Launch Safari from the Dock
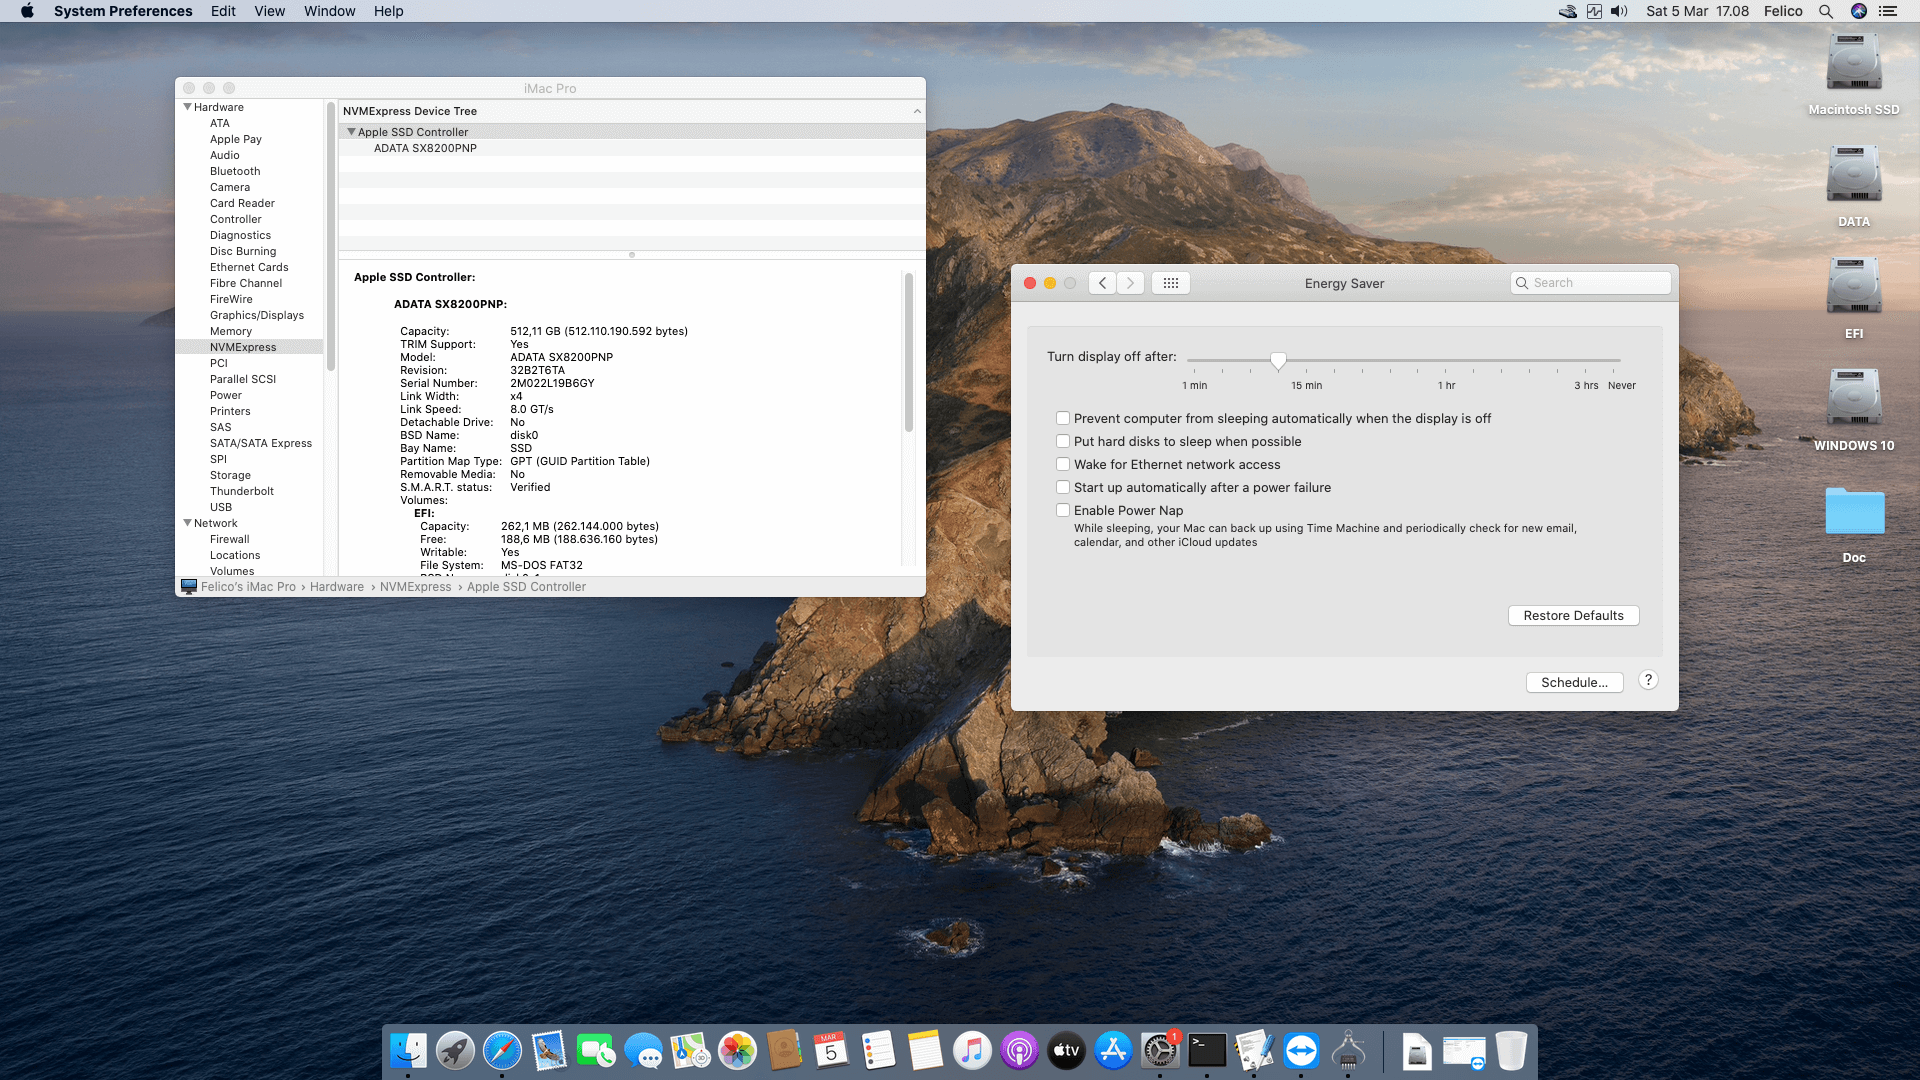The height and width of the screenshot is (1080, 1920). [501, 1051]
